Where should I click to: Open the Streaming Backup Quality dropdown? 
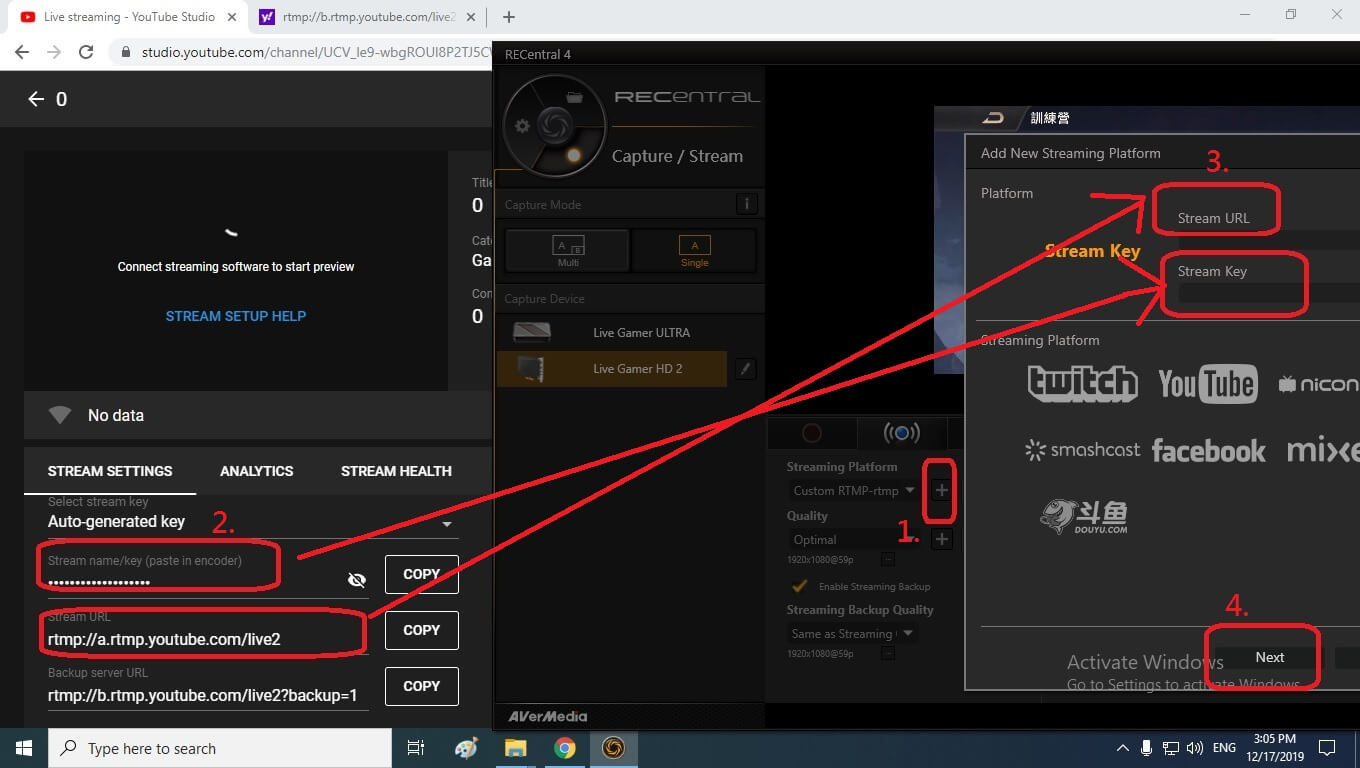click(853, 633)
